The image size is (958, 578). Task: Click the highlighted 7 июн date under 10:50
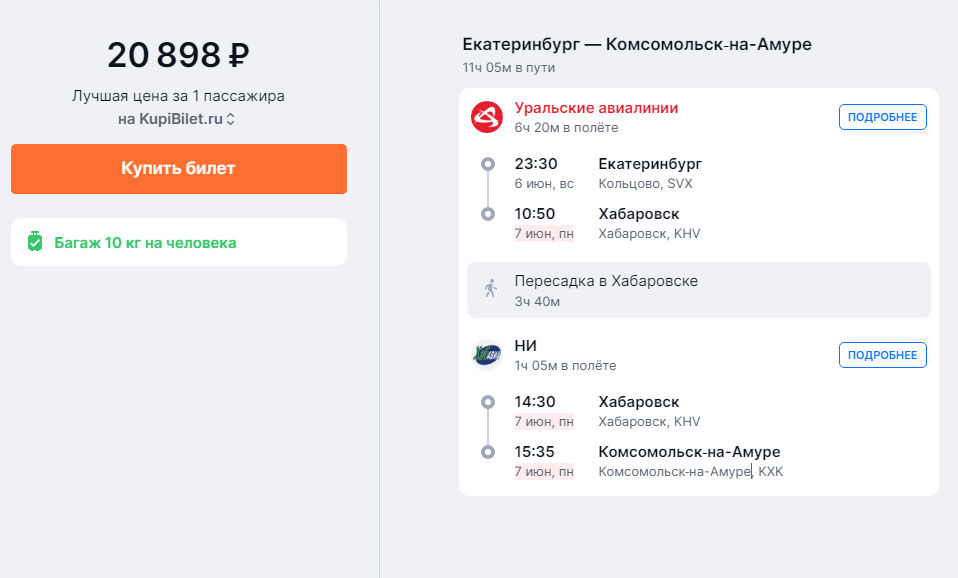(544, 233)
